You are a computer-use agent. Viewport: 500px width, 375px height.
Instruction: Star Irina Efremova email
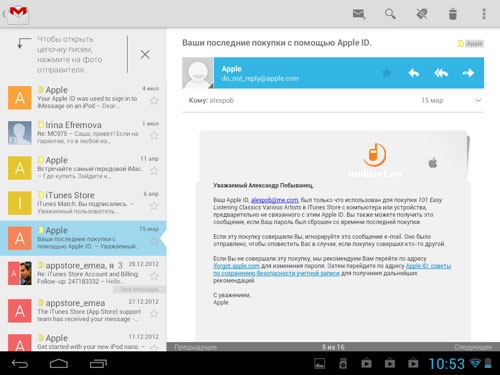click(x=154, y=136)
